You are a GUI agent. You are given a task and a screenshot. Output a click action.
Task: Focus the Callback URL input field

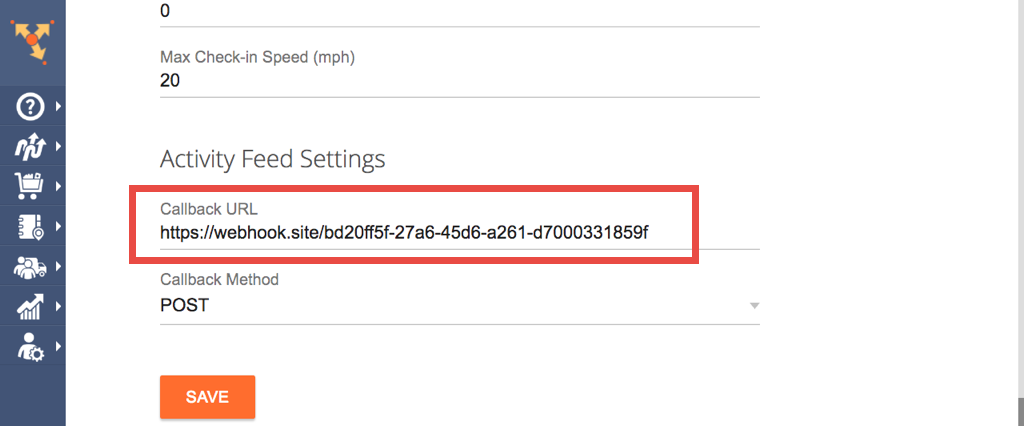[460, 232]
